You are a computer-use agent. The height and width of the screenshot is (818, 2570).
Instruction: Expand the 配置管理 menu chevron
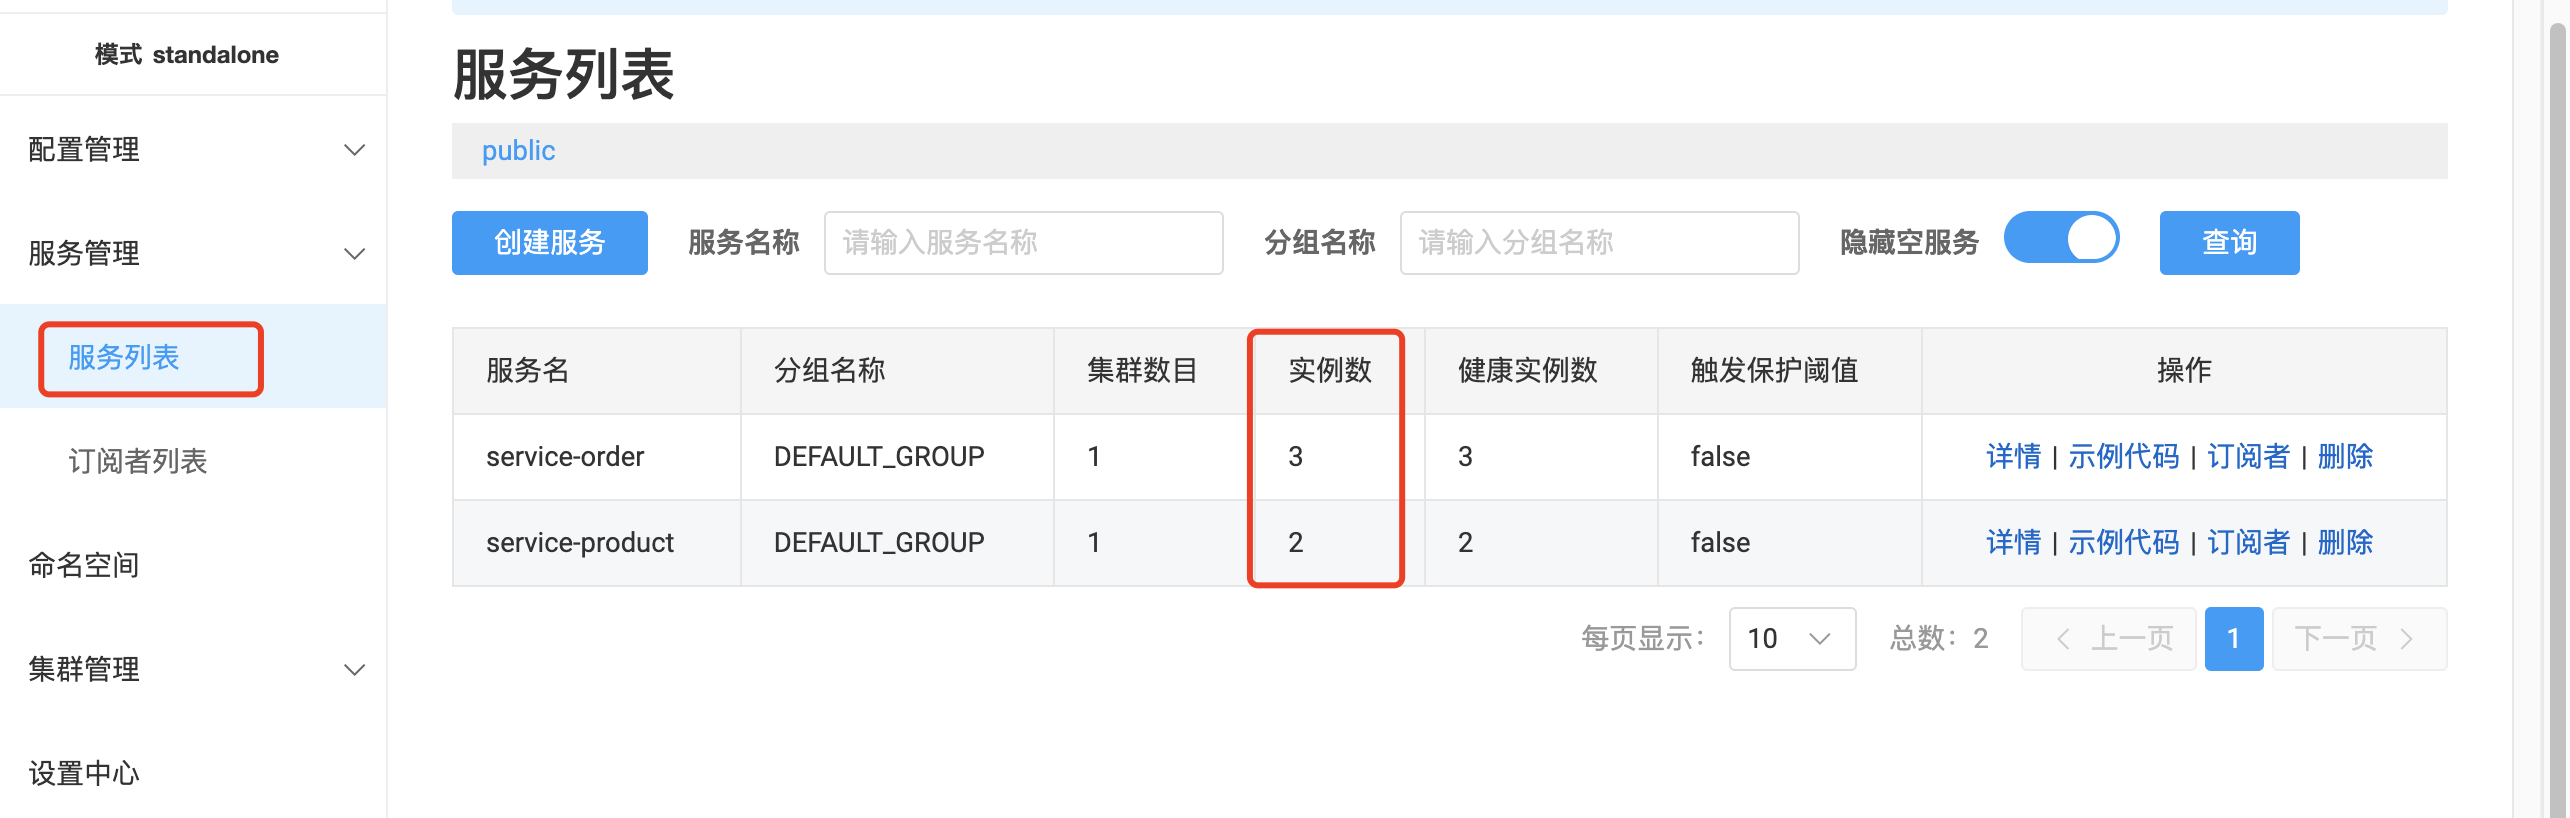click(x=354, y=150)
